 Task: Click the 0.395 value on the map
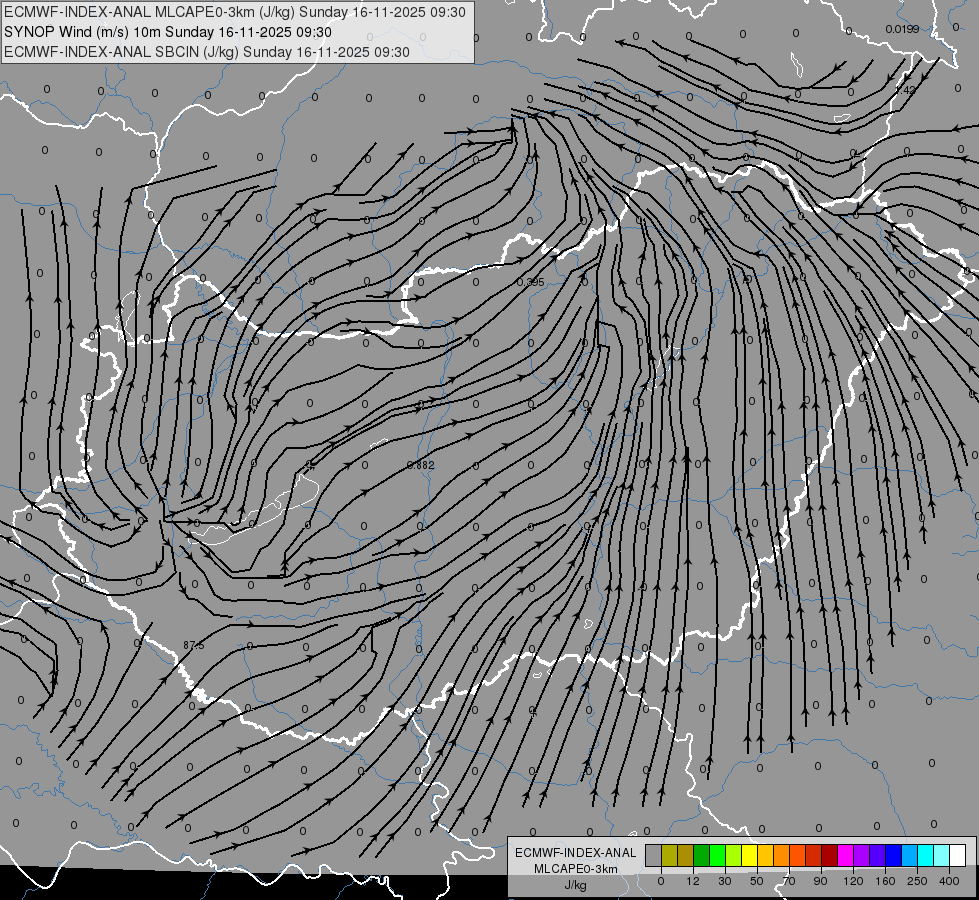point(531,282)
